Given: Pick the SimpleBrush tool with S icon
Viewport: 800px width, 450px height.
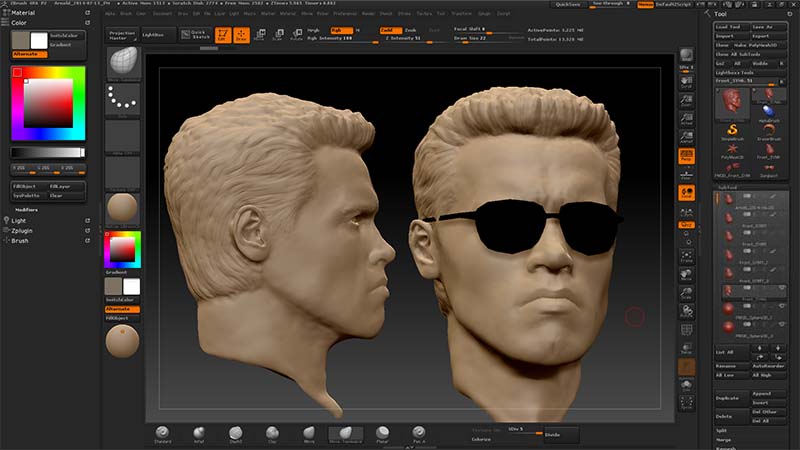Looking at the screenshot, I should pos(732,132).
